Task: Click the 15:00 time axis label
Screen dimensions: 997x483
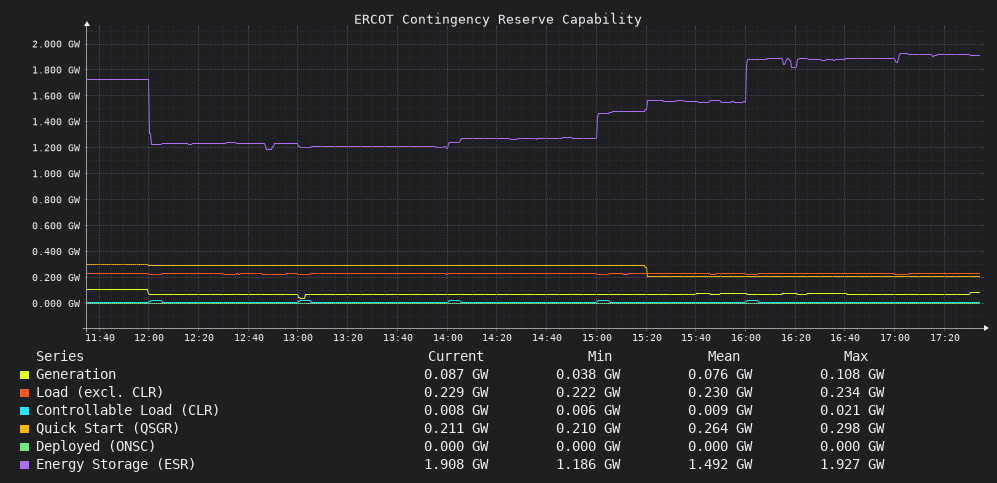Action: [597, 337]
